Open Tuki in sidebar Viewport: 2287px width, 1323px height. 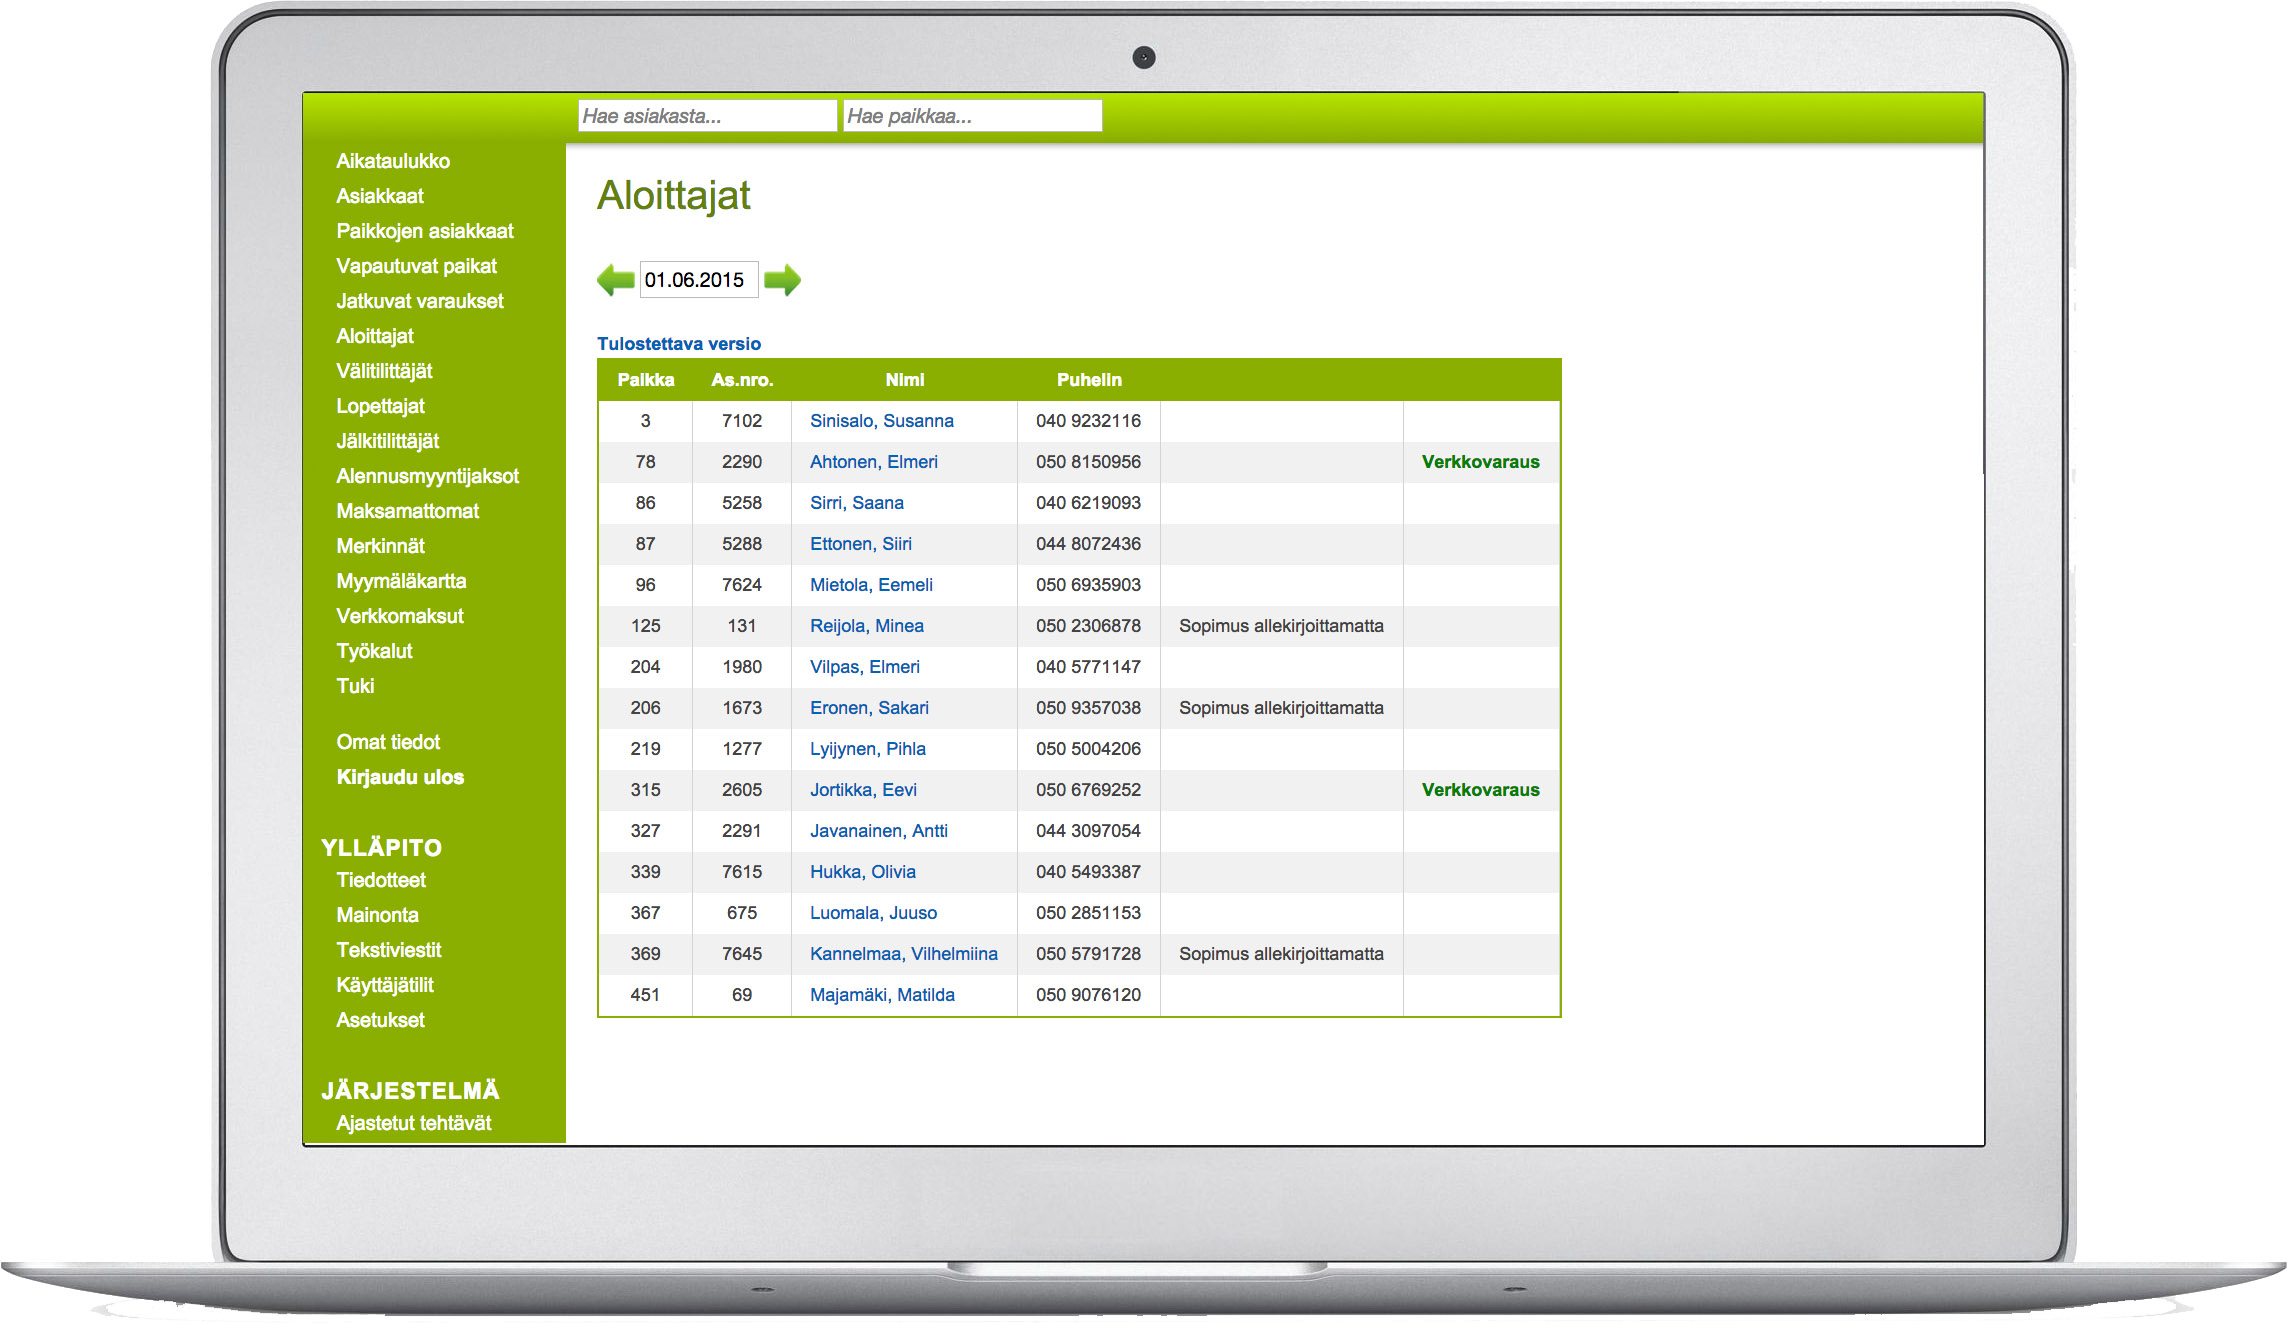(355, 686)
